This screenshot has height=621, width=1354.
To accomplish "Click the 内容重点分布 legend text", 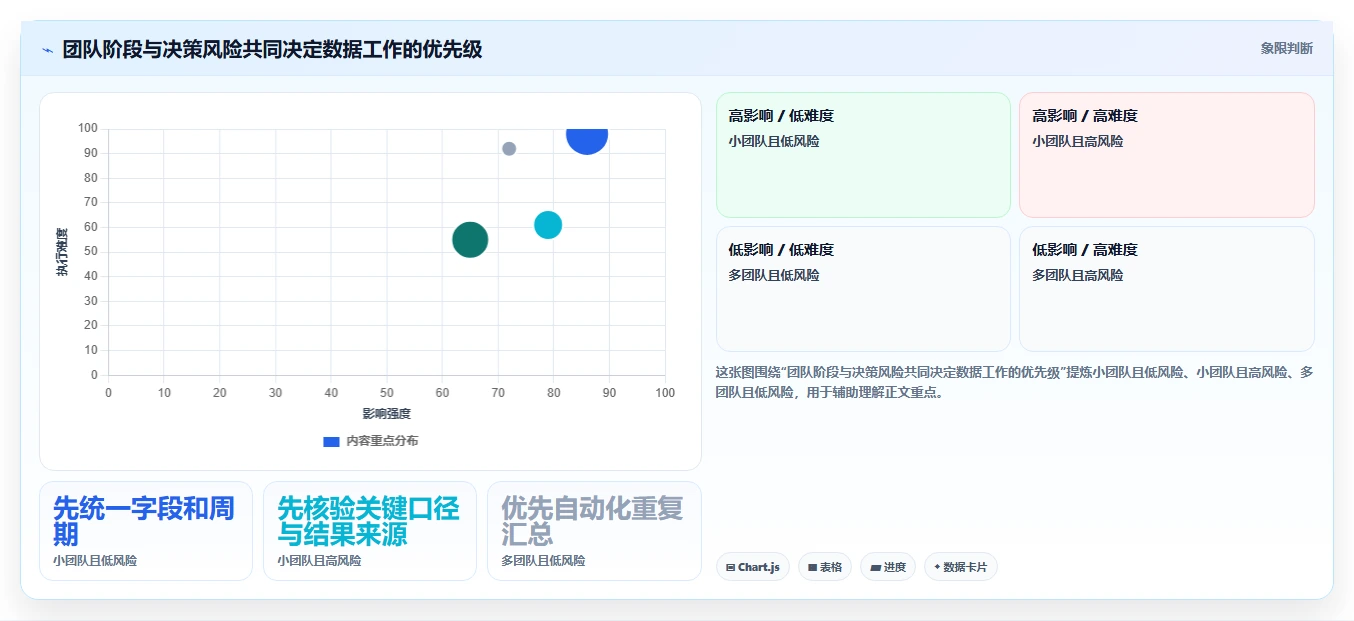I will tap(382, 441).
